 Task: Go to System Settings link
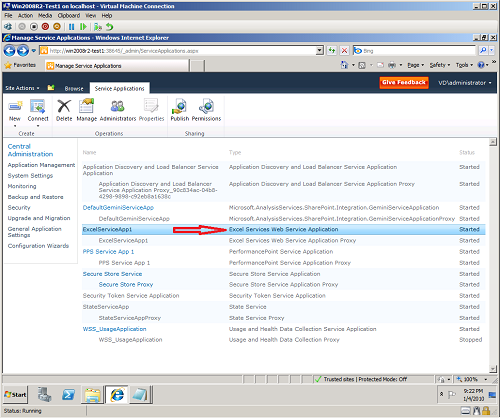30,176
